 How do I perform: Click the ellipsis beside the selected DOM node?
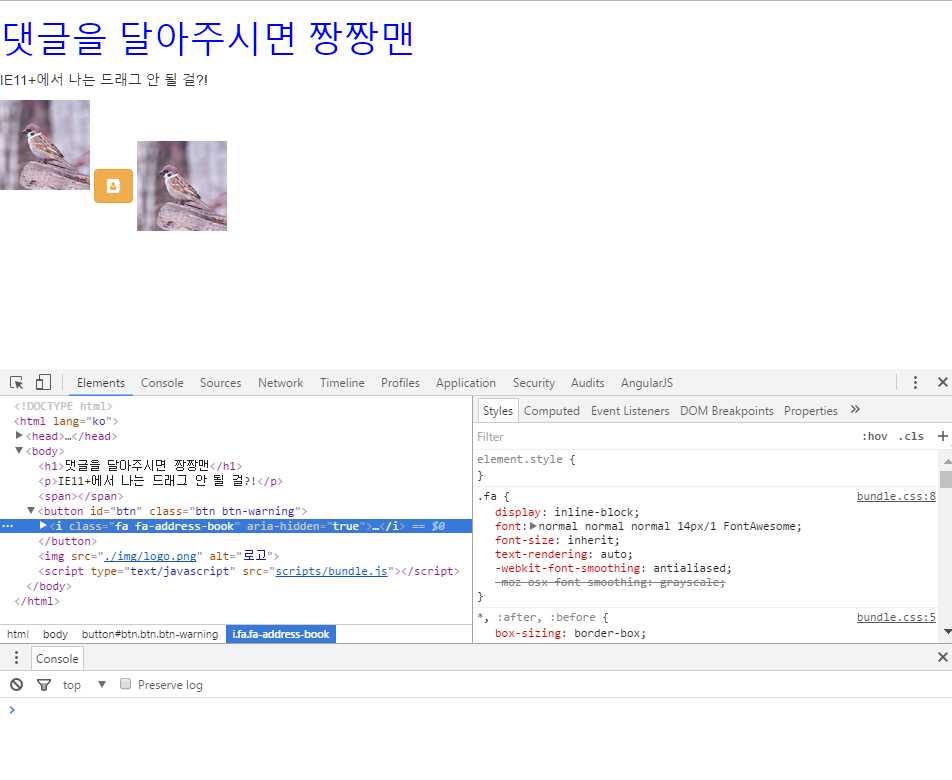click(8, 526)
